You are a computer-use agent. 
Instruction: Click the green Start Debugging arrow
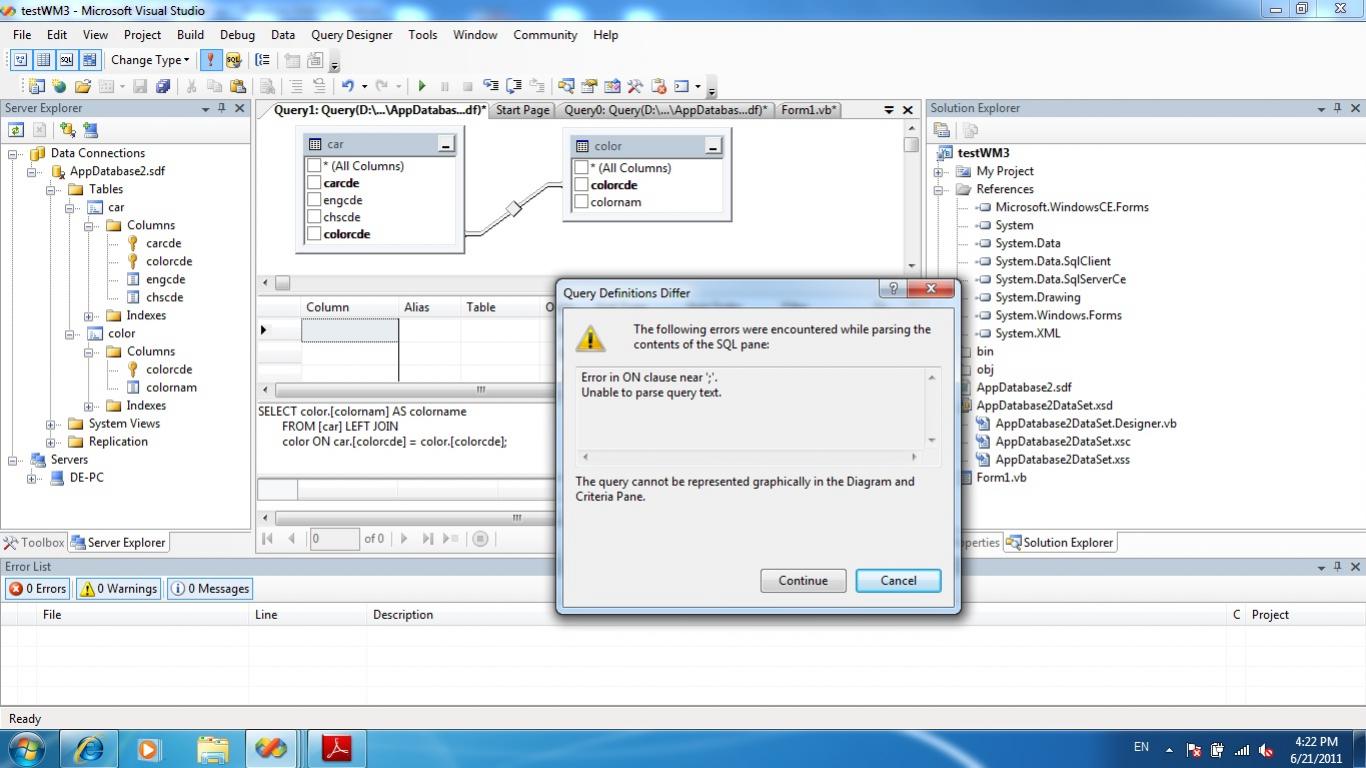tap(422, 87)
